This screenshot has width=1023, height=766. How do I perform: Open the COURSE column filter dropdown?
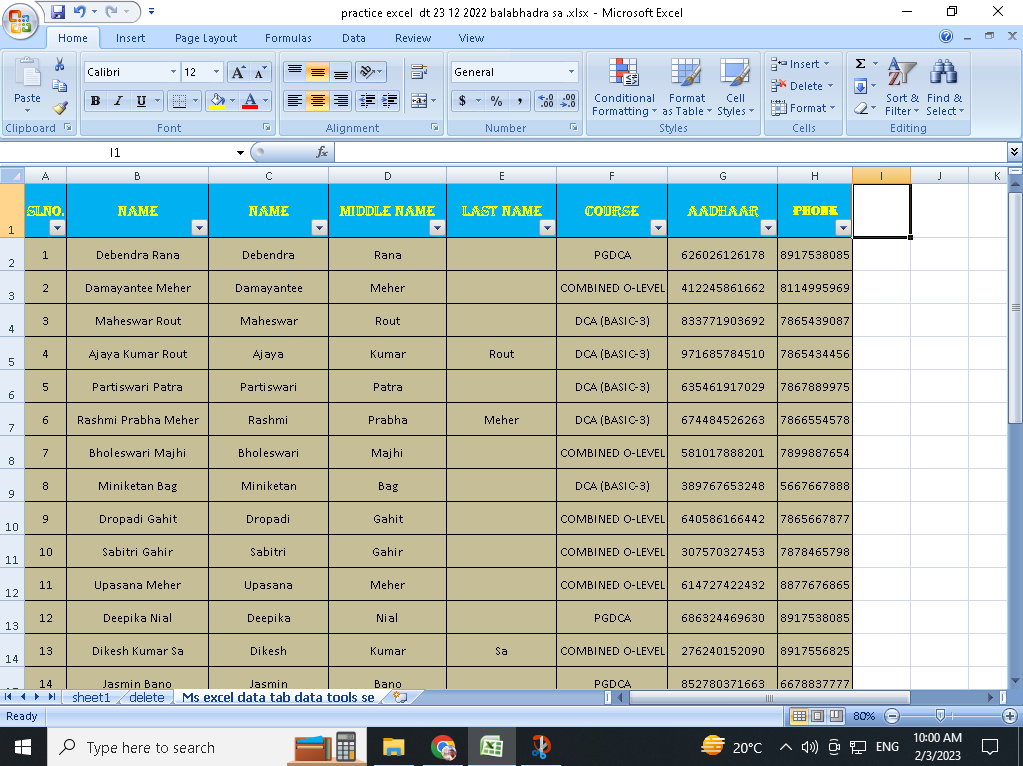coord(657,228)
